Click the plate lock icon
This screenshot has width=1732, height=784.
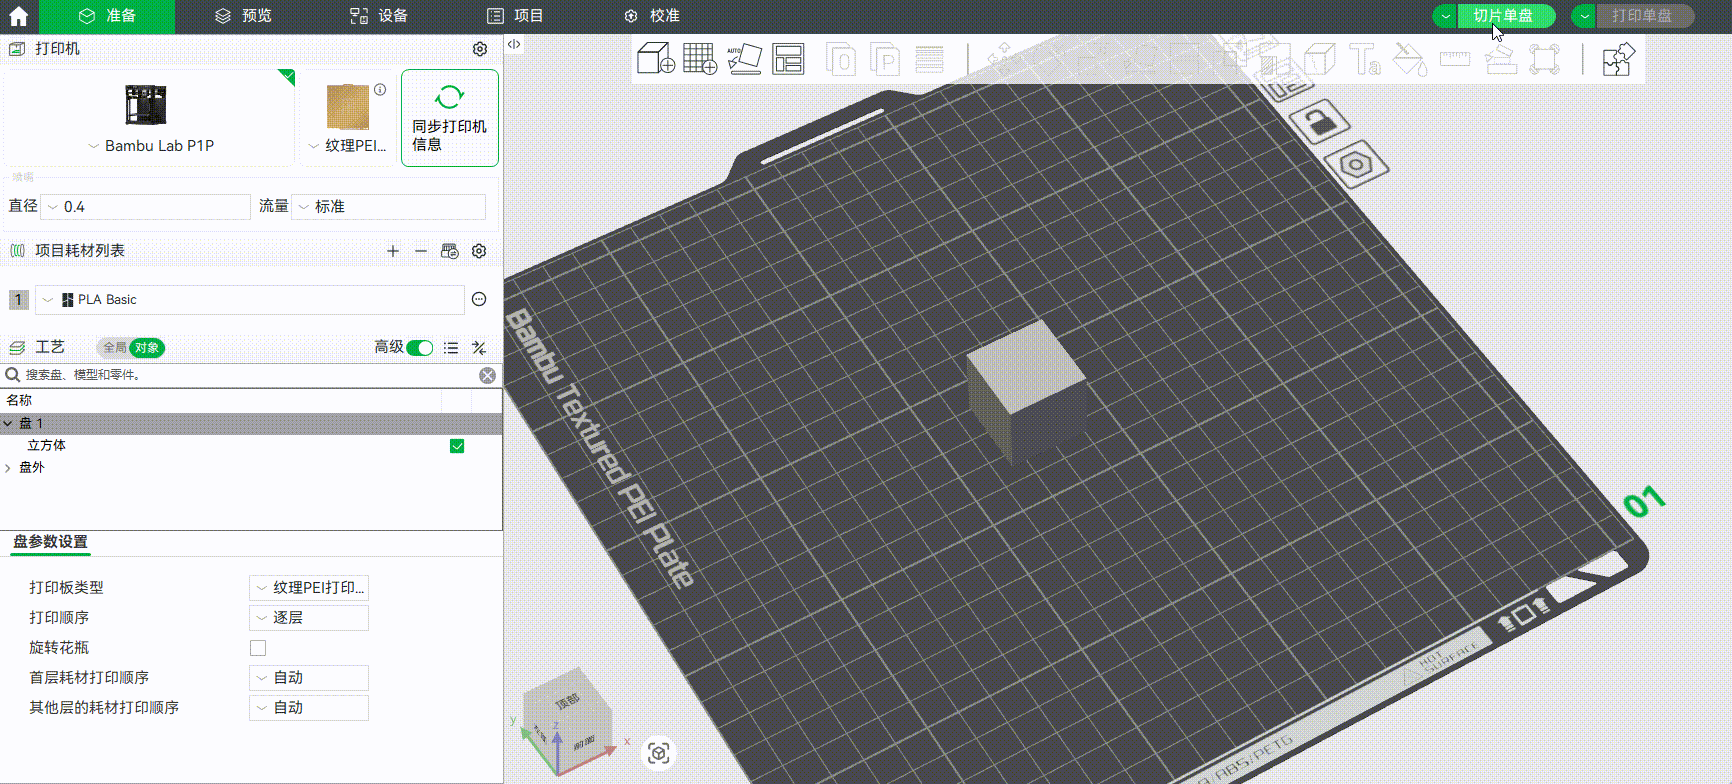1320,122
